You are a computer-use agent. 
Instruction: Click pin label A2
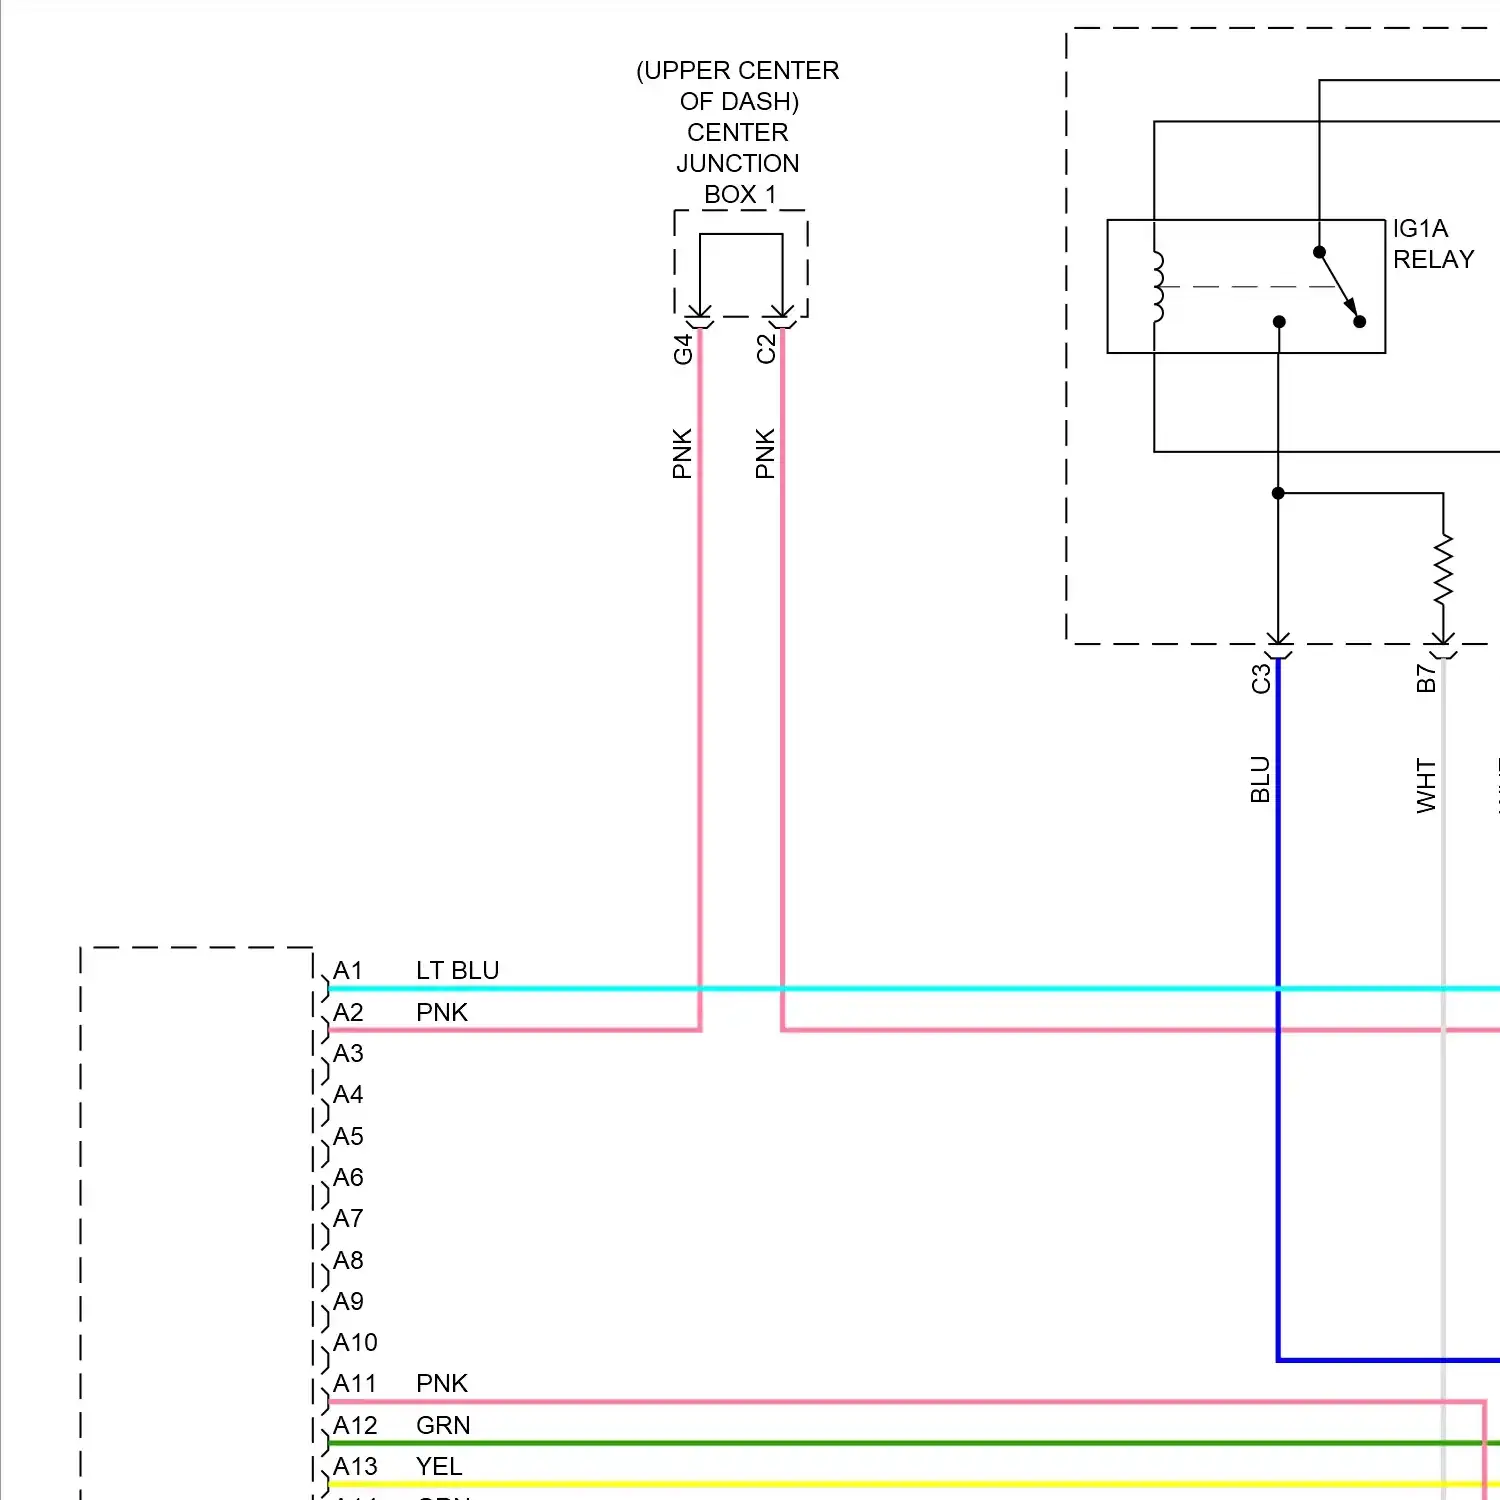pos(348,1013)
